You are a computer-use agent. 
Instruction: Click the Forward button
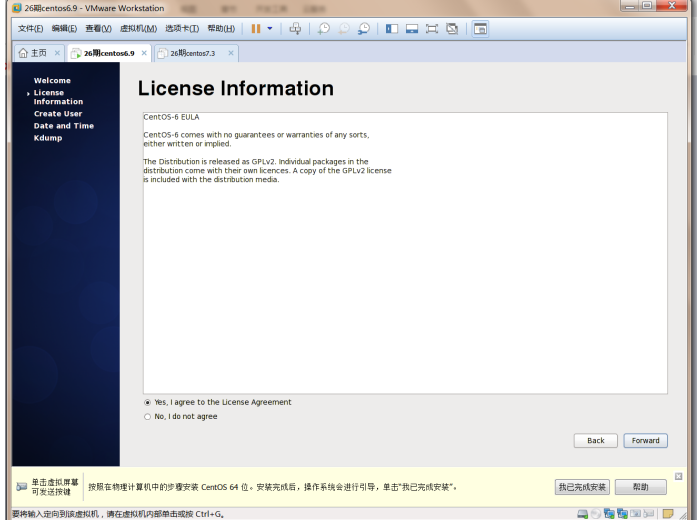(x=645, y=441)
